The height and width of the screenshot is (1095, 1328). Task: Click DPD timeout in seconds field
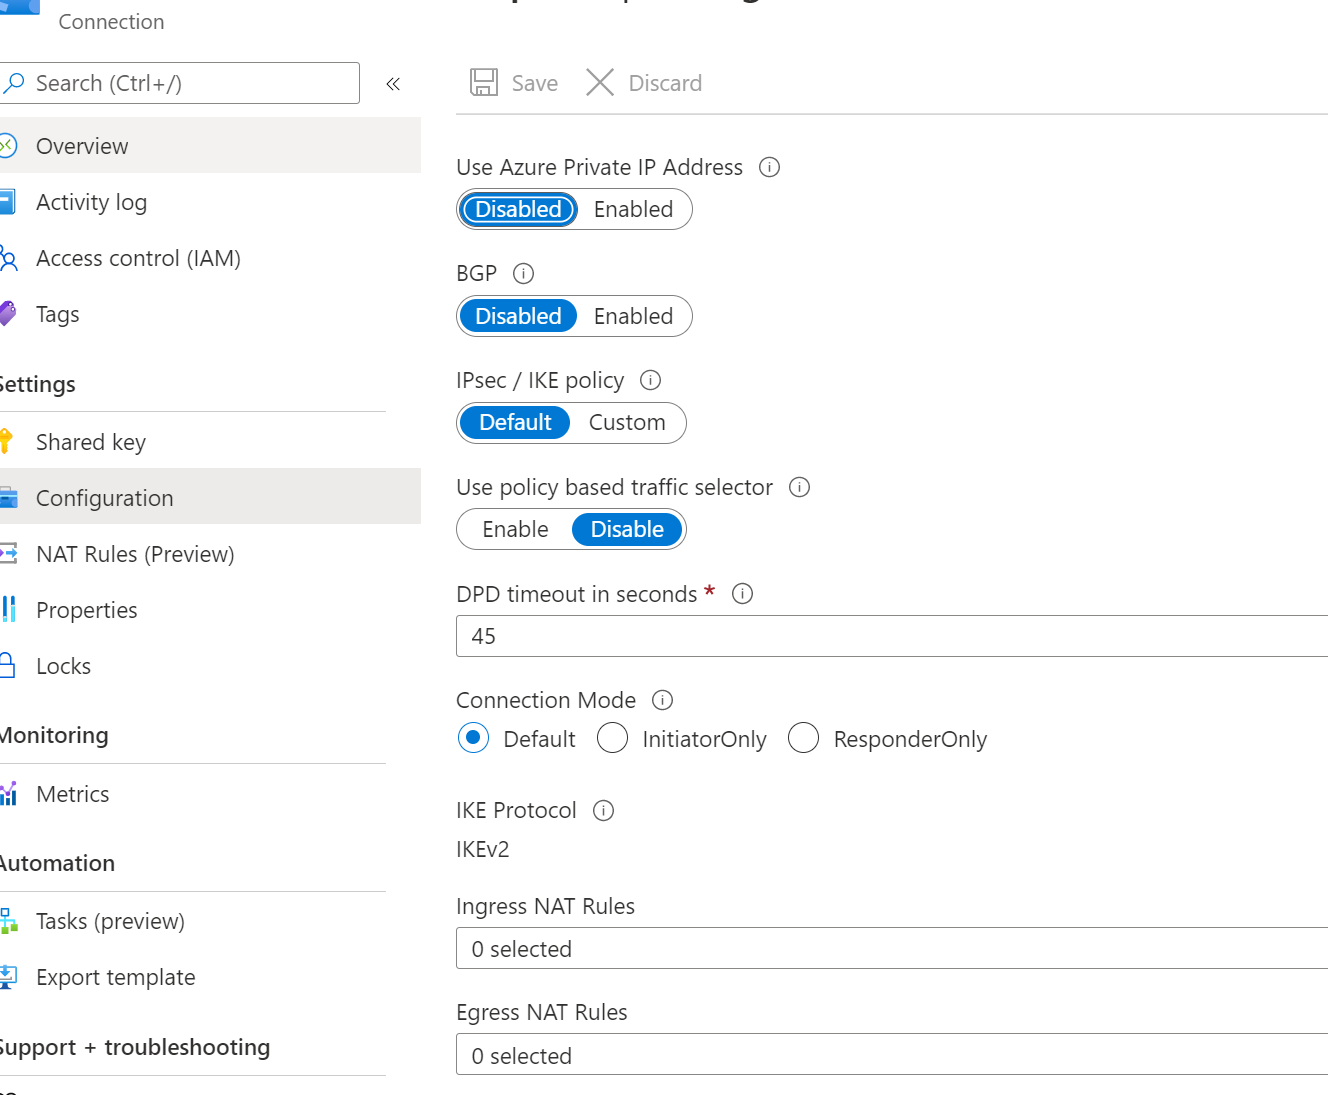tap(890, 636)
